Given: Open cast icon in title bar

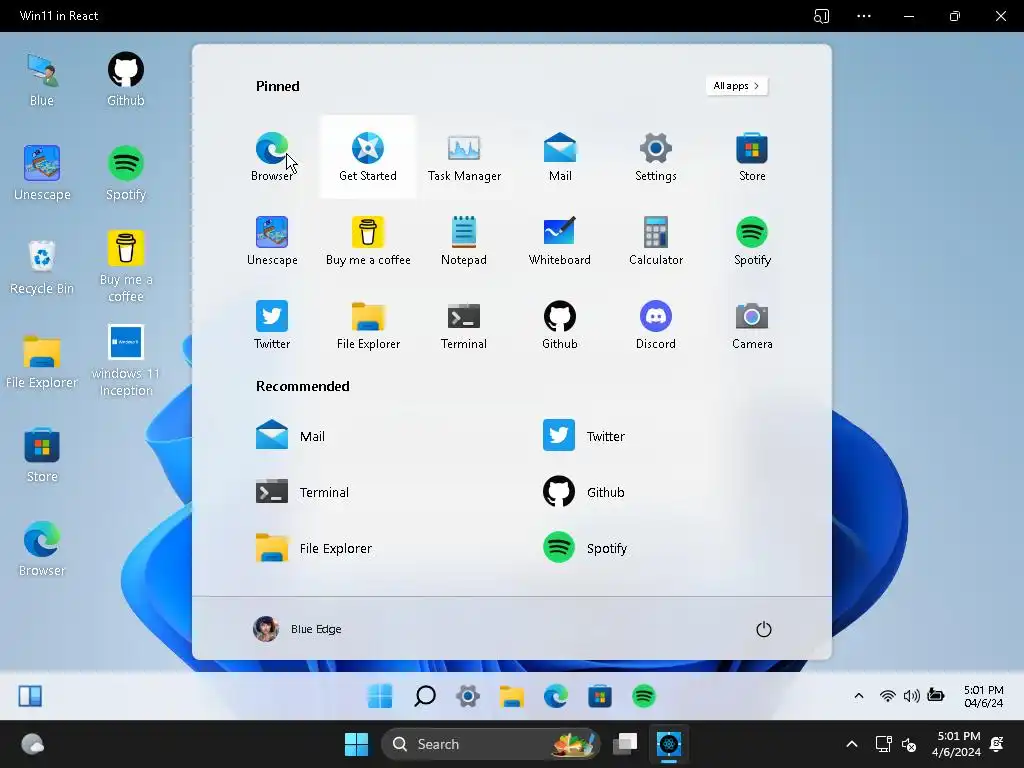Looking at the screenshot, I should (x=821, y=16).
